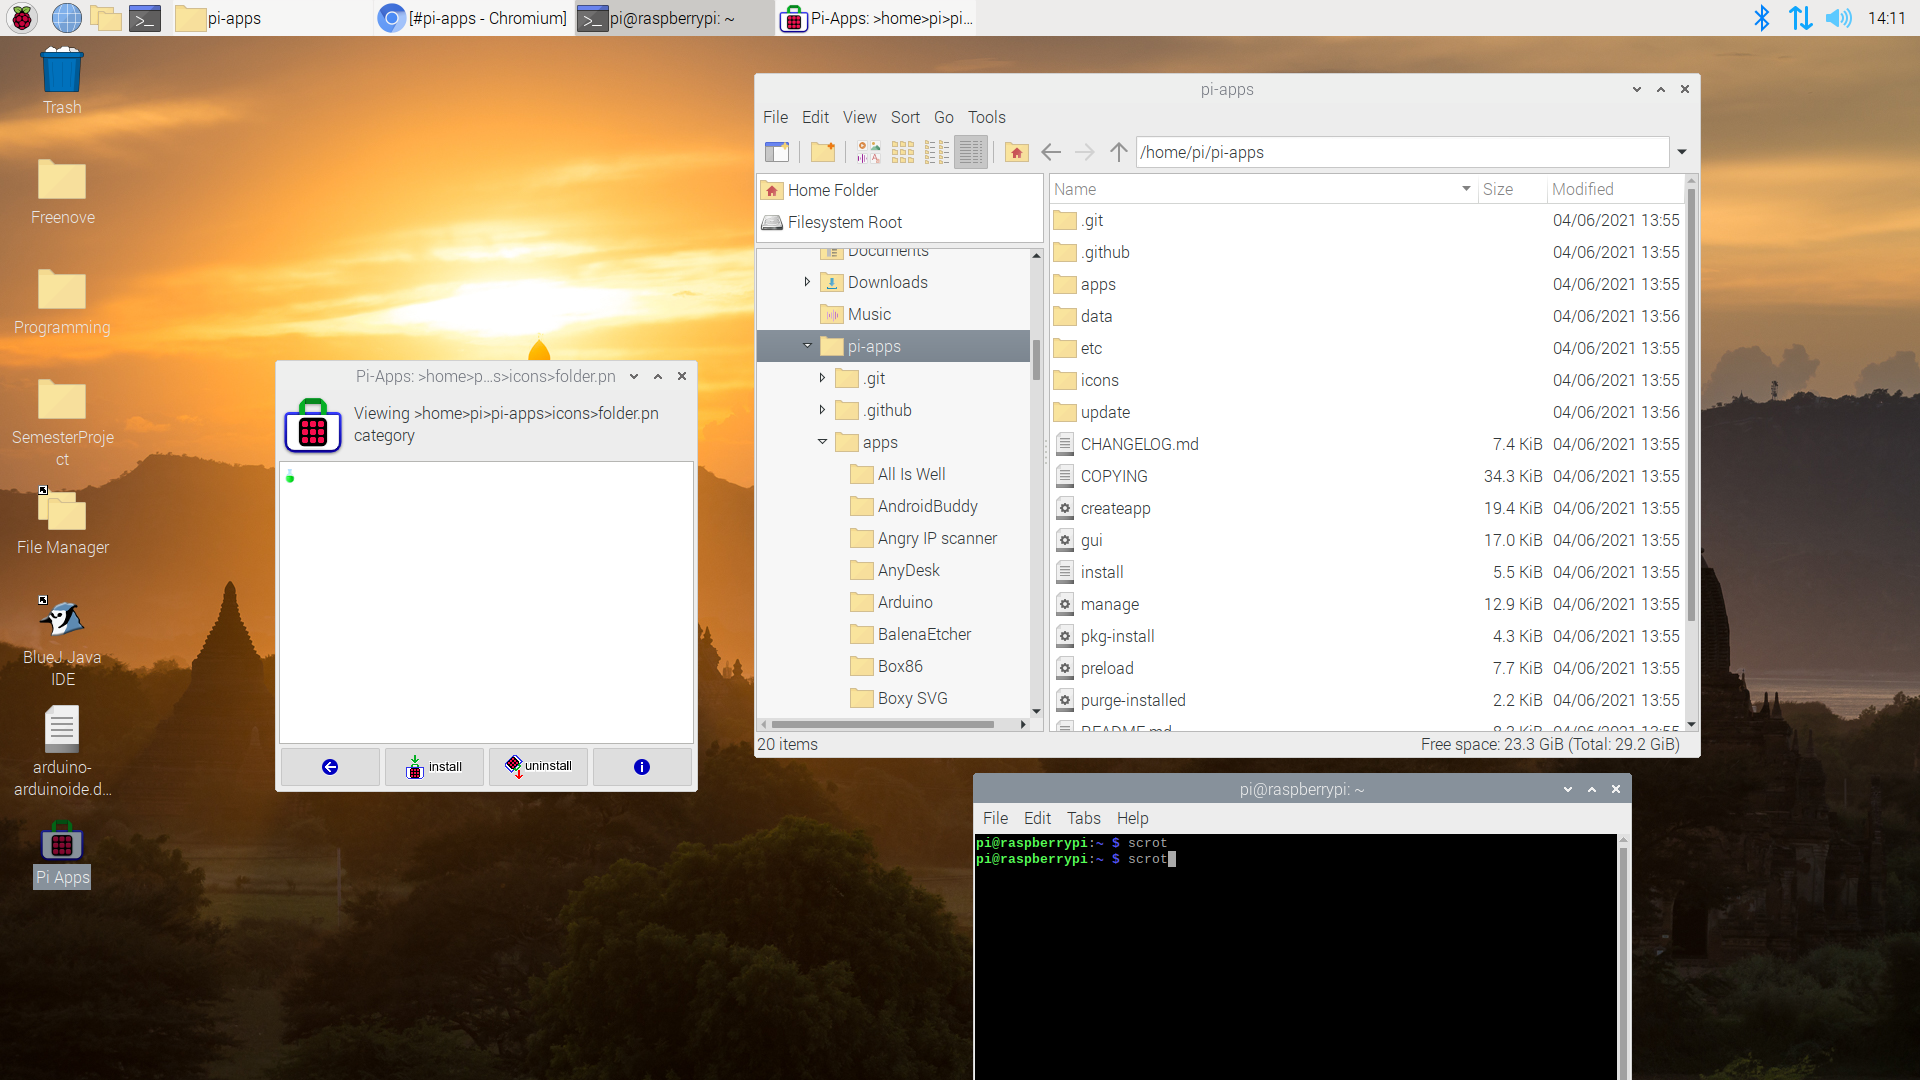Collapse the pi-apps tree node

807,346
